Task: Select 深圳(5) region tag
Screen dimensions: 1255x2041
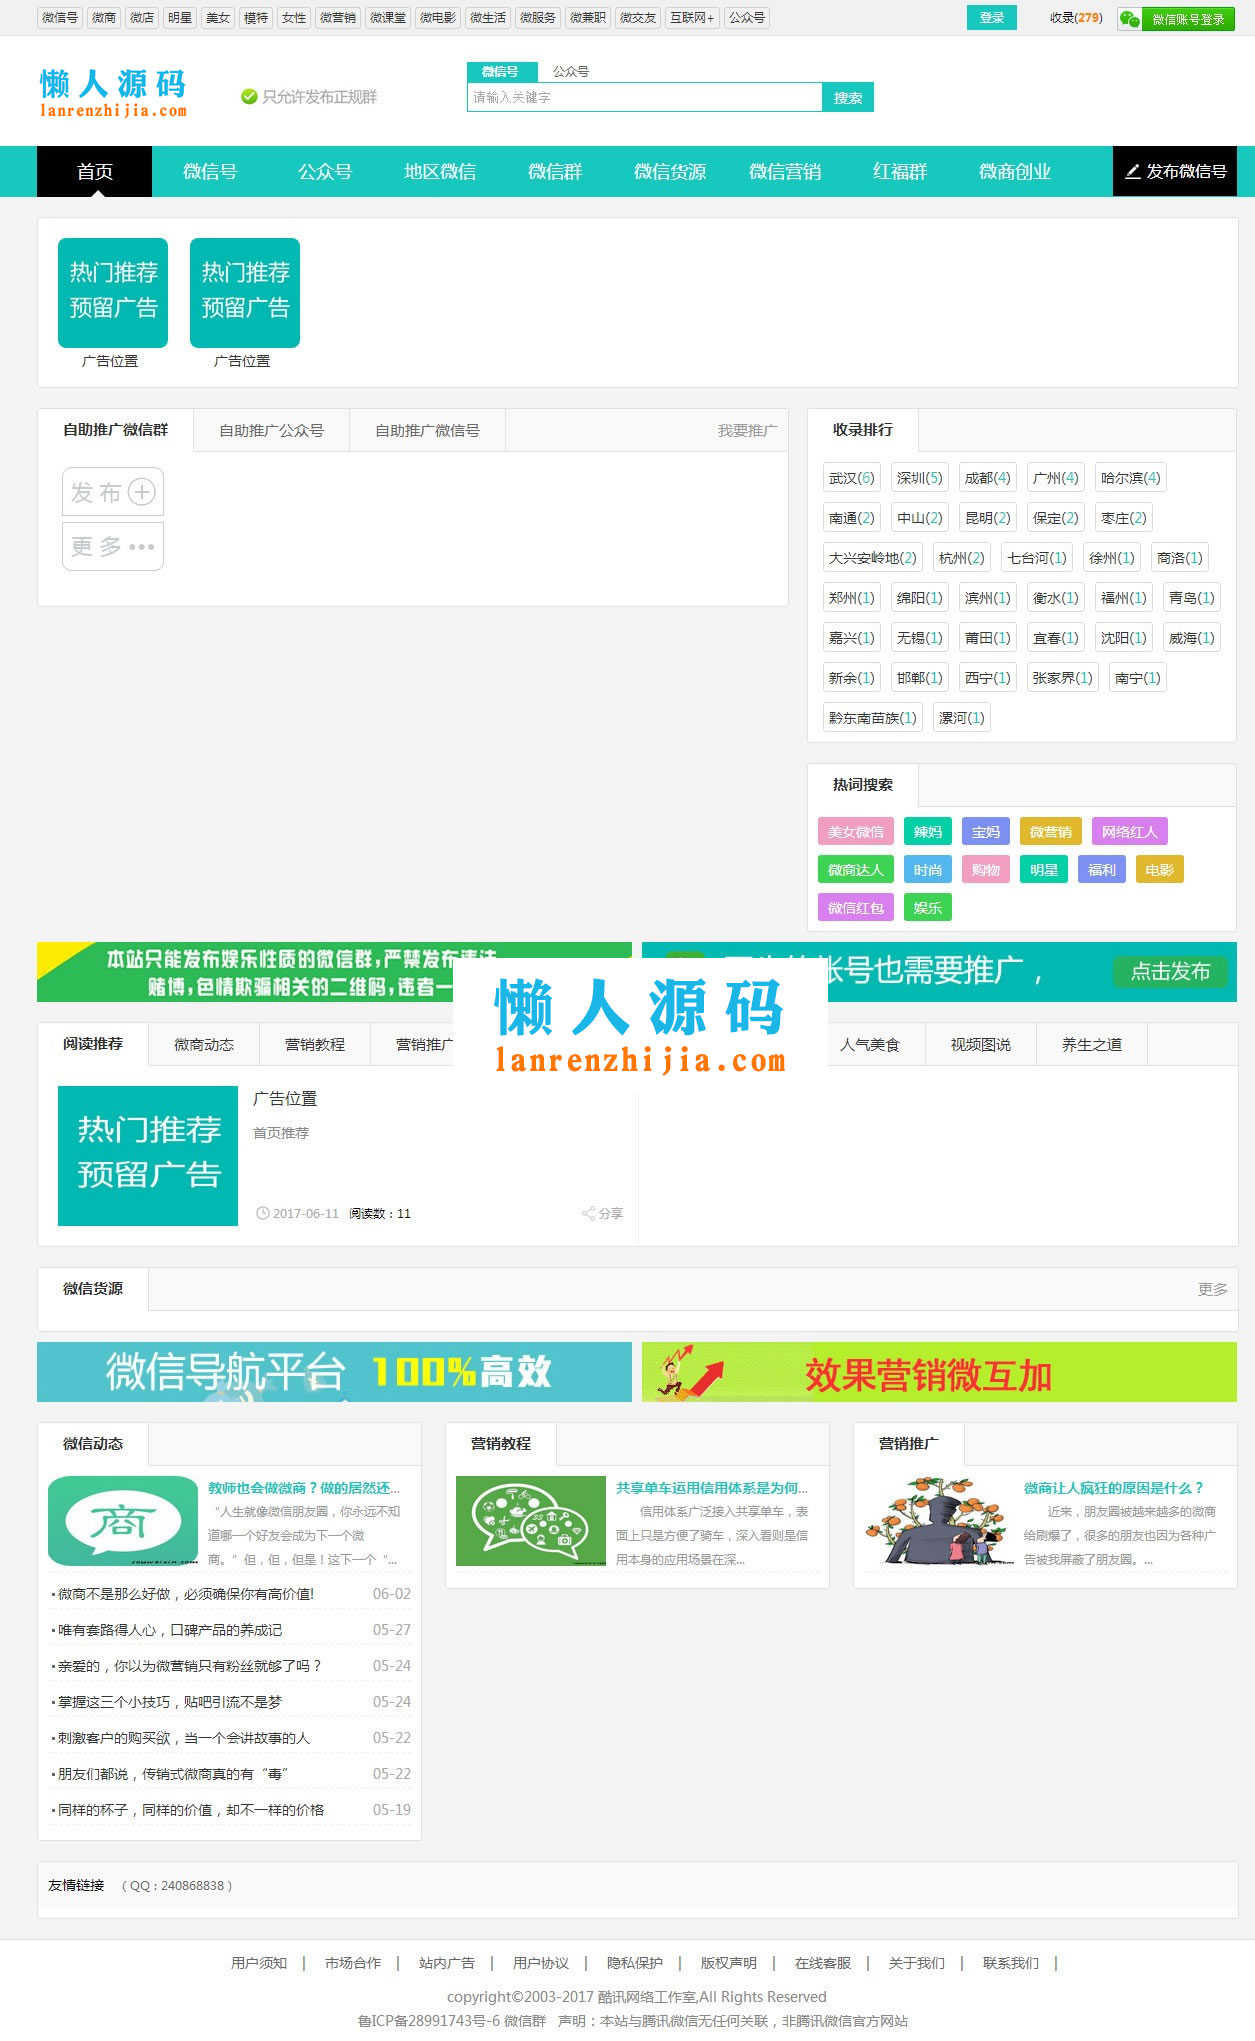Action: click(920, 478)
